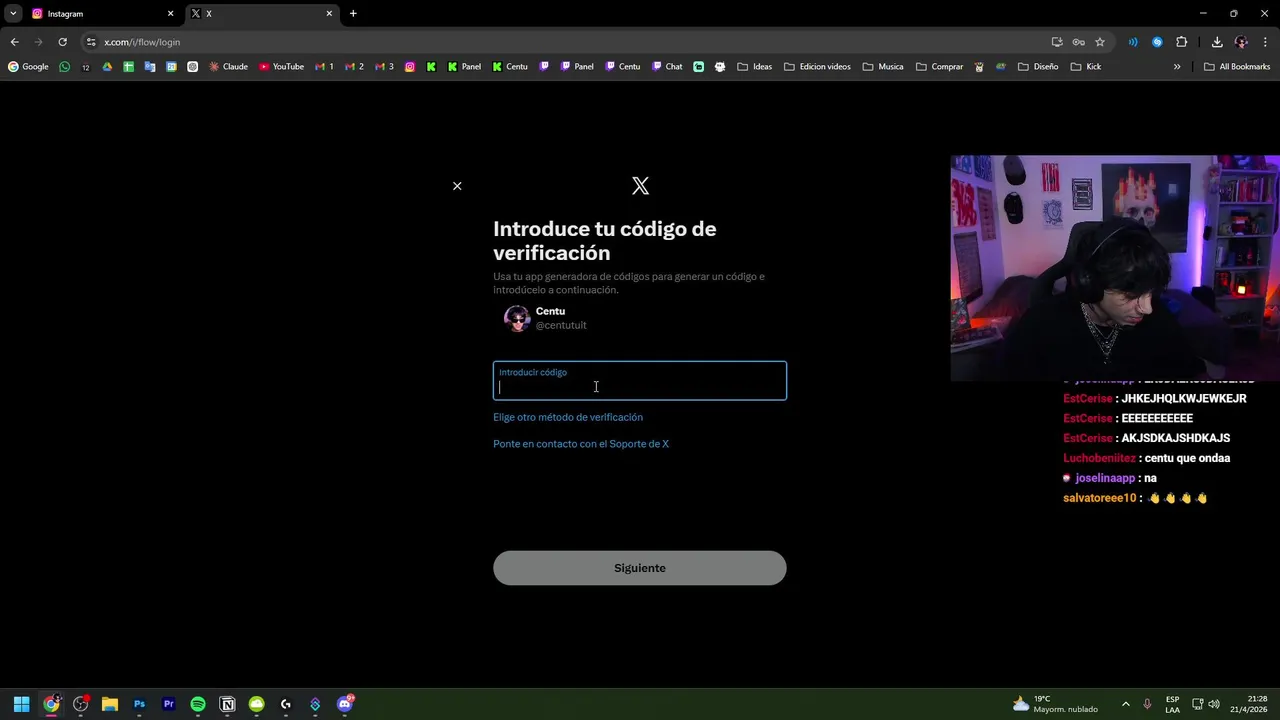
Task: Open the Instagram bookmark icon
Action: (x=410, y=67)
